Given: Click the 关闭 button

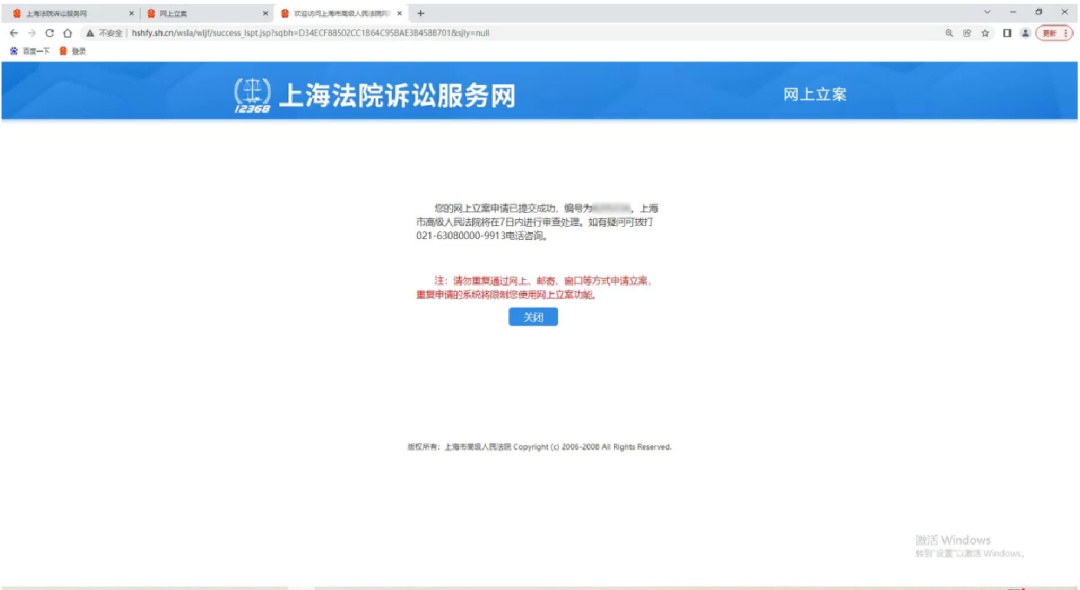Looking at the screenshot, I should 532,317.
